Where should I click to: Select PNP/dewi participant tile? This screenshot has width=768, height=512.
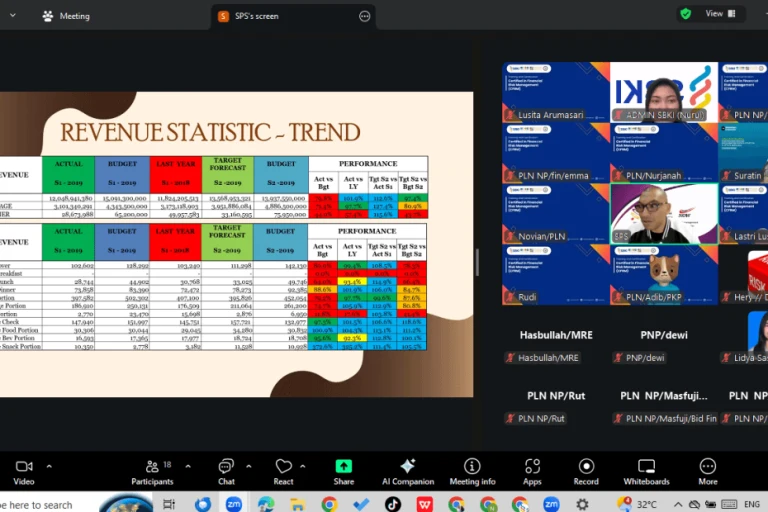click(x=664, y=335)
